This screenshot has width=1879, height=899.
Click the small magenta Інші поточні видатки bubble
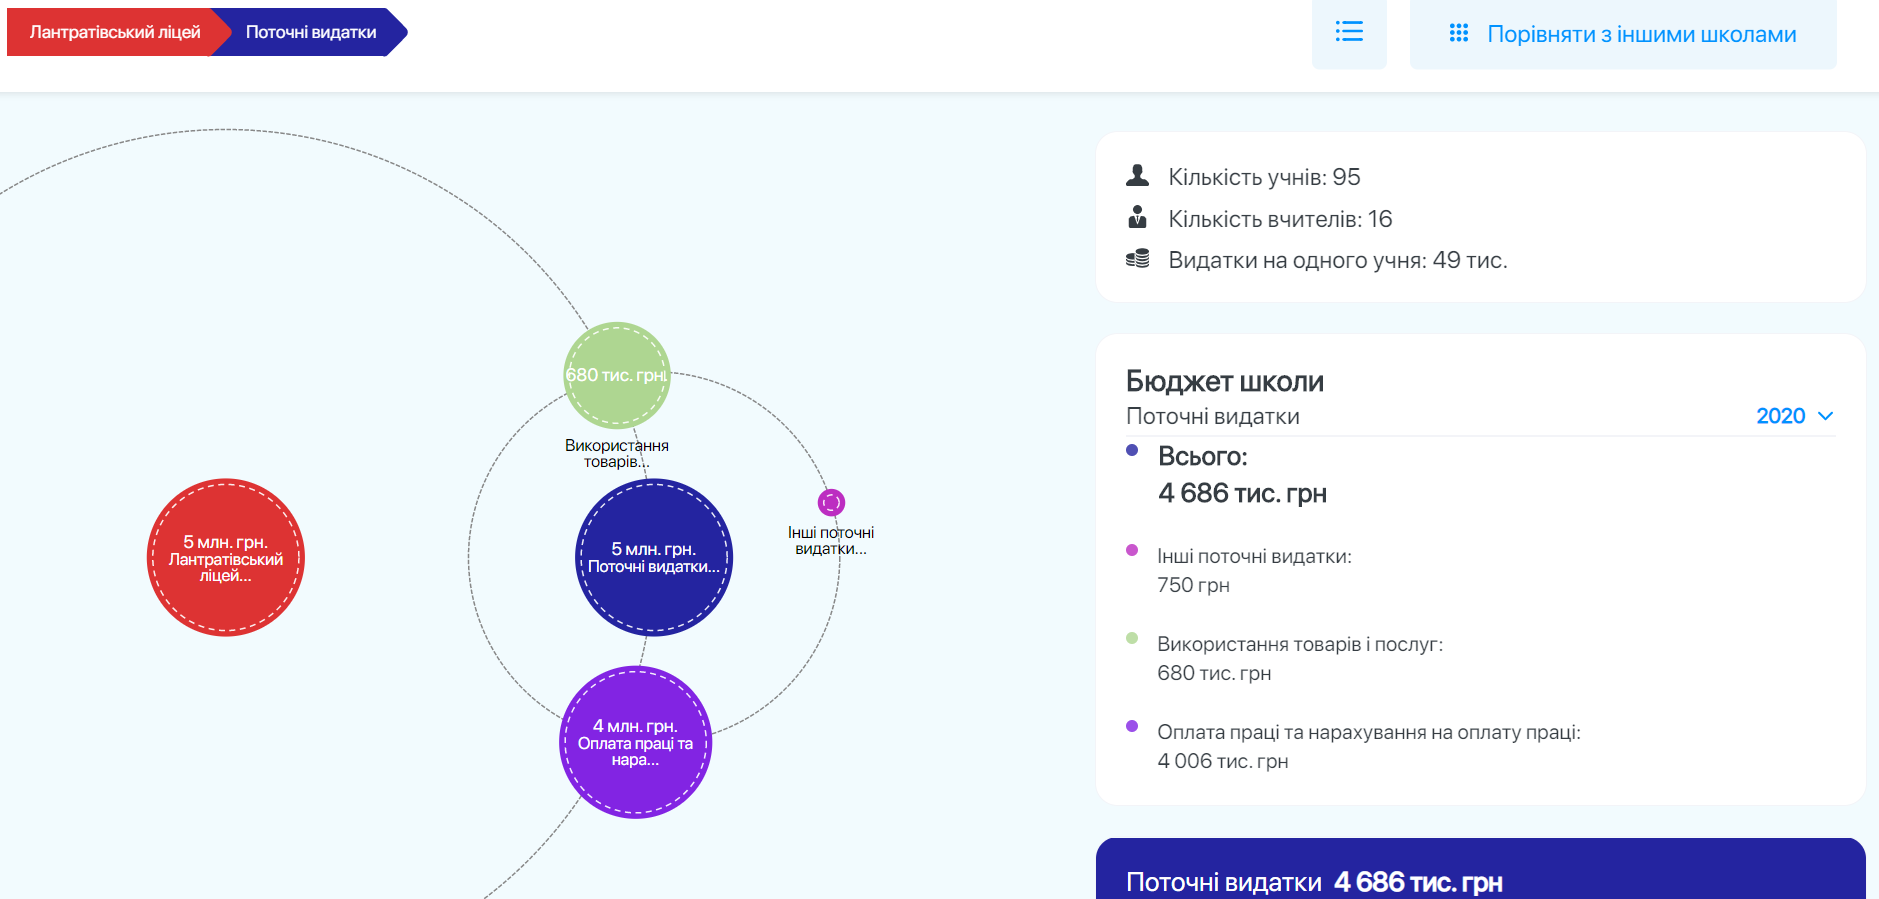pos(831,502)
